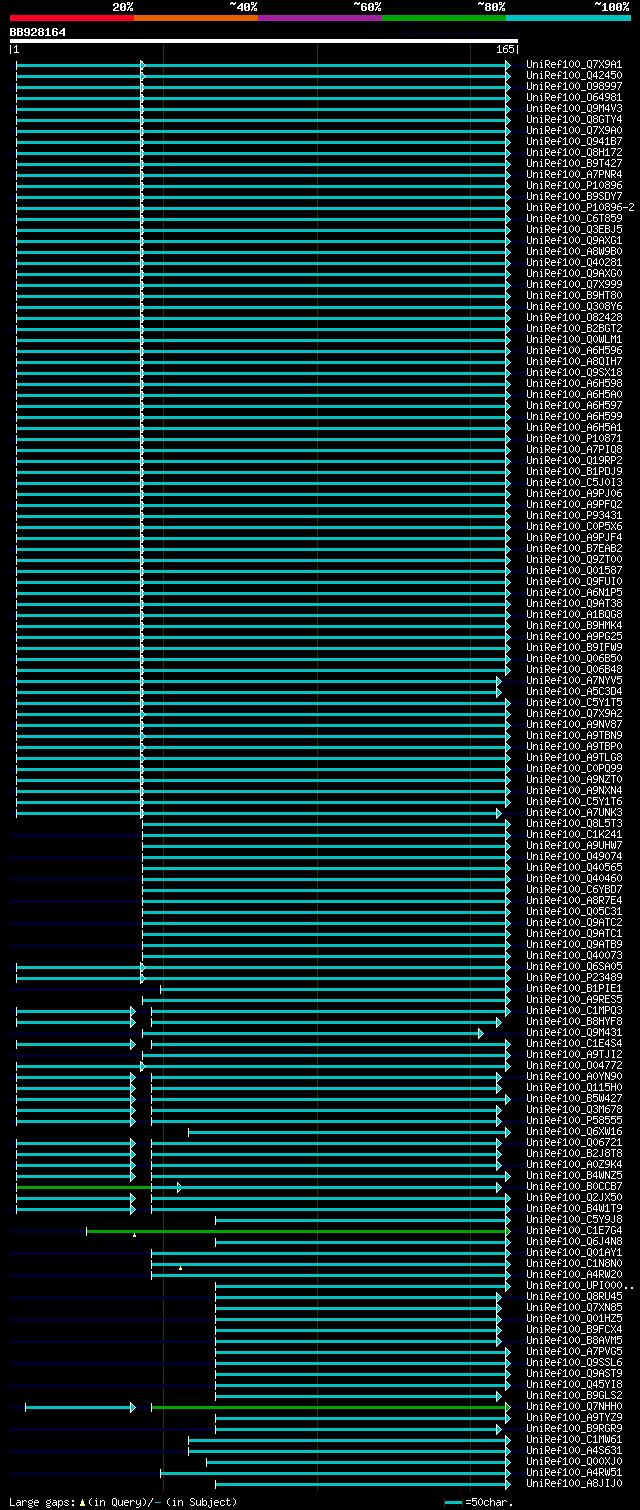Image resolution: width=640 pixels, height=1510 pixels.
Task: Click the red 20% identity legend segment
Action: pos(72,18)
